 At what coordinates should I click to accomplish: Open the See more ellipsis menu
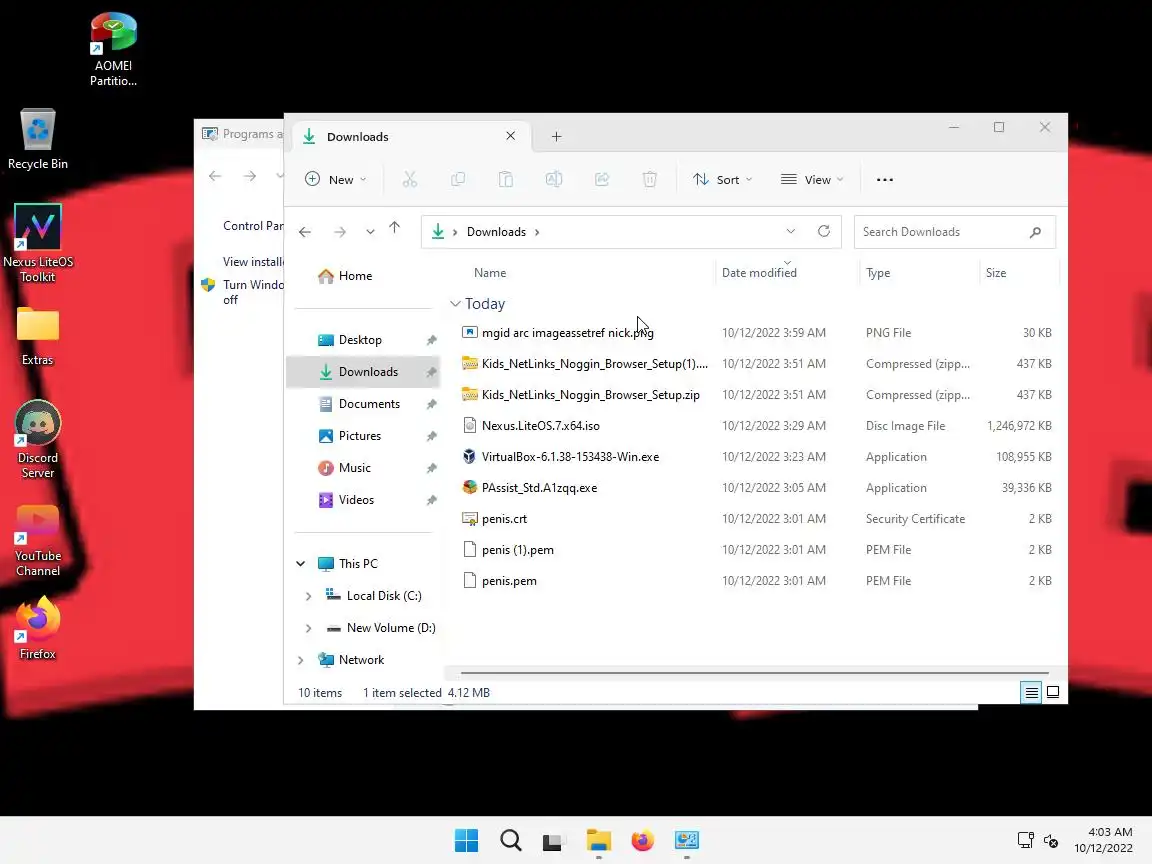coord(885,179)
